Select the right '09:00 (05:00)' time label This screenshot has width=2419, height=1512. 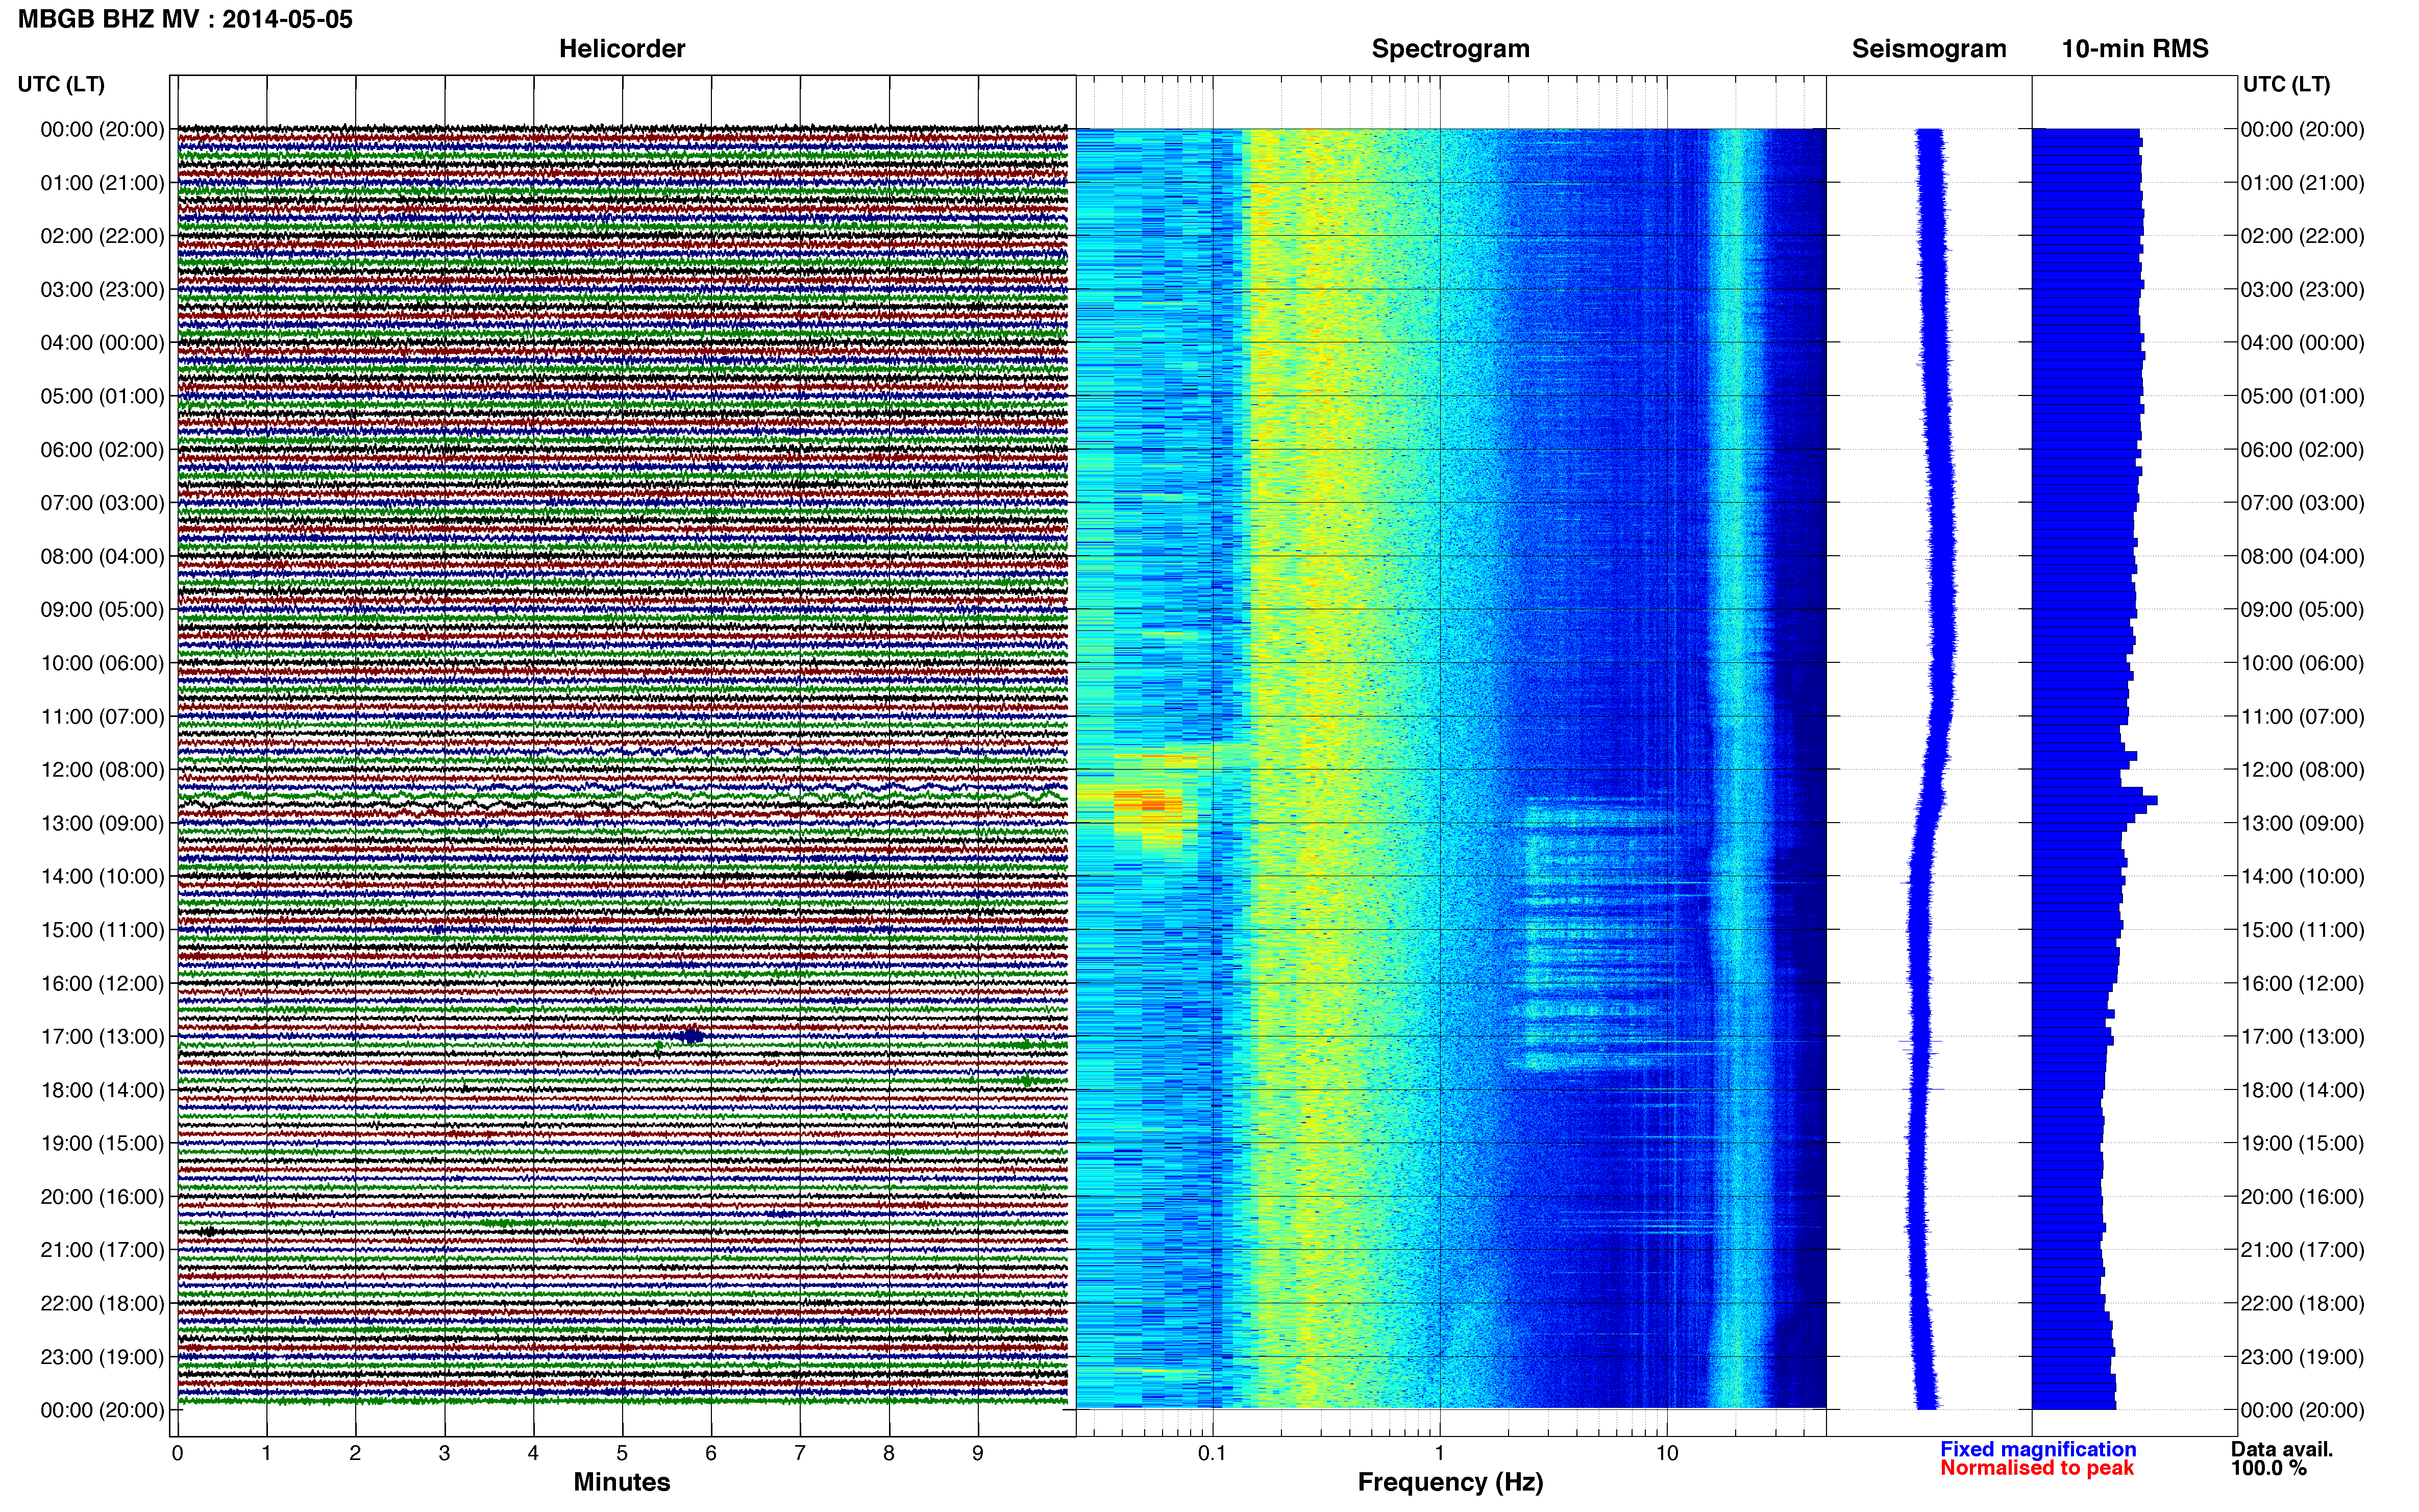[2302, 610]
